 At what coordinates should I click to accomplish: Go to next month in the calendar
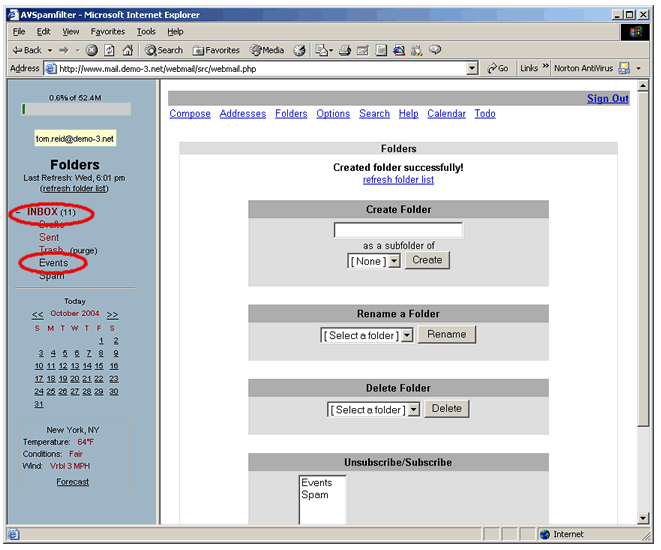pyautogui.click(x=112, y=314)
